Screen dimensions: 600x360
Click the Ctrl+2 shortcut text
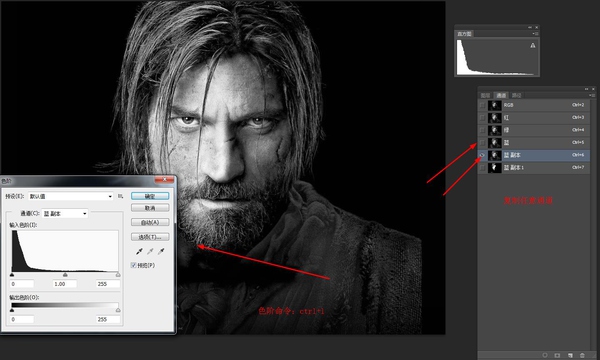pyautogui.click(x=578, y=105)
